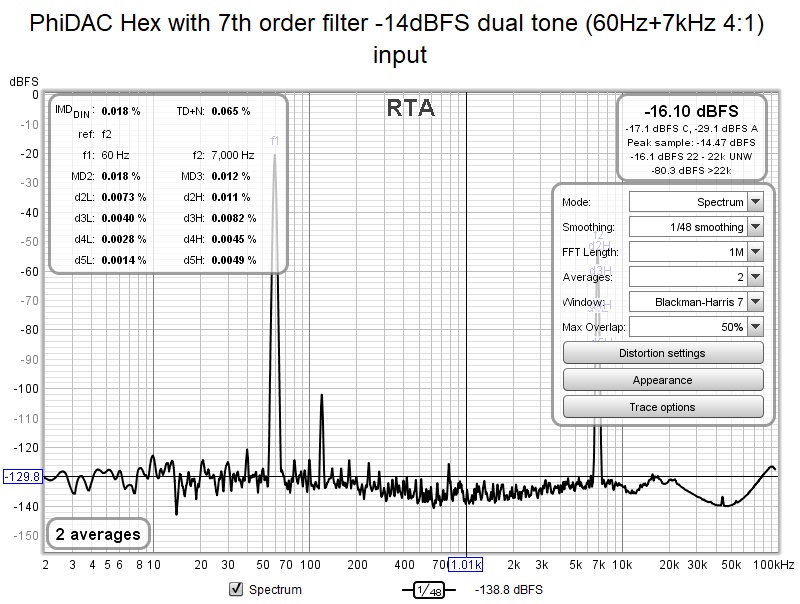The height and width of the screenshot is (604, 800).
Task: Click the RTA graph label
Action: tap(410, 108)
